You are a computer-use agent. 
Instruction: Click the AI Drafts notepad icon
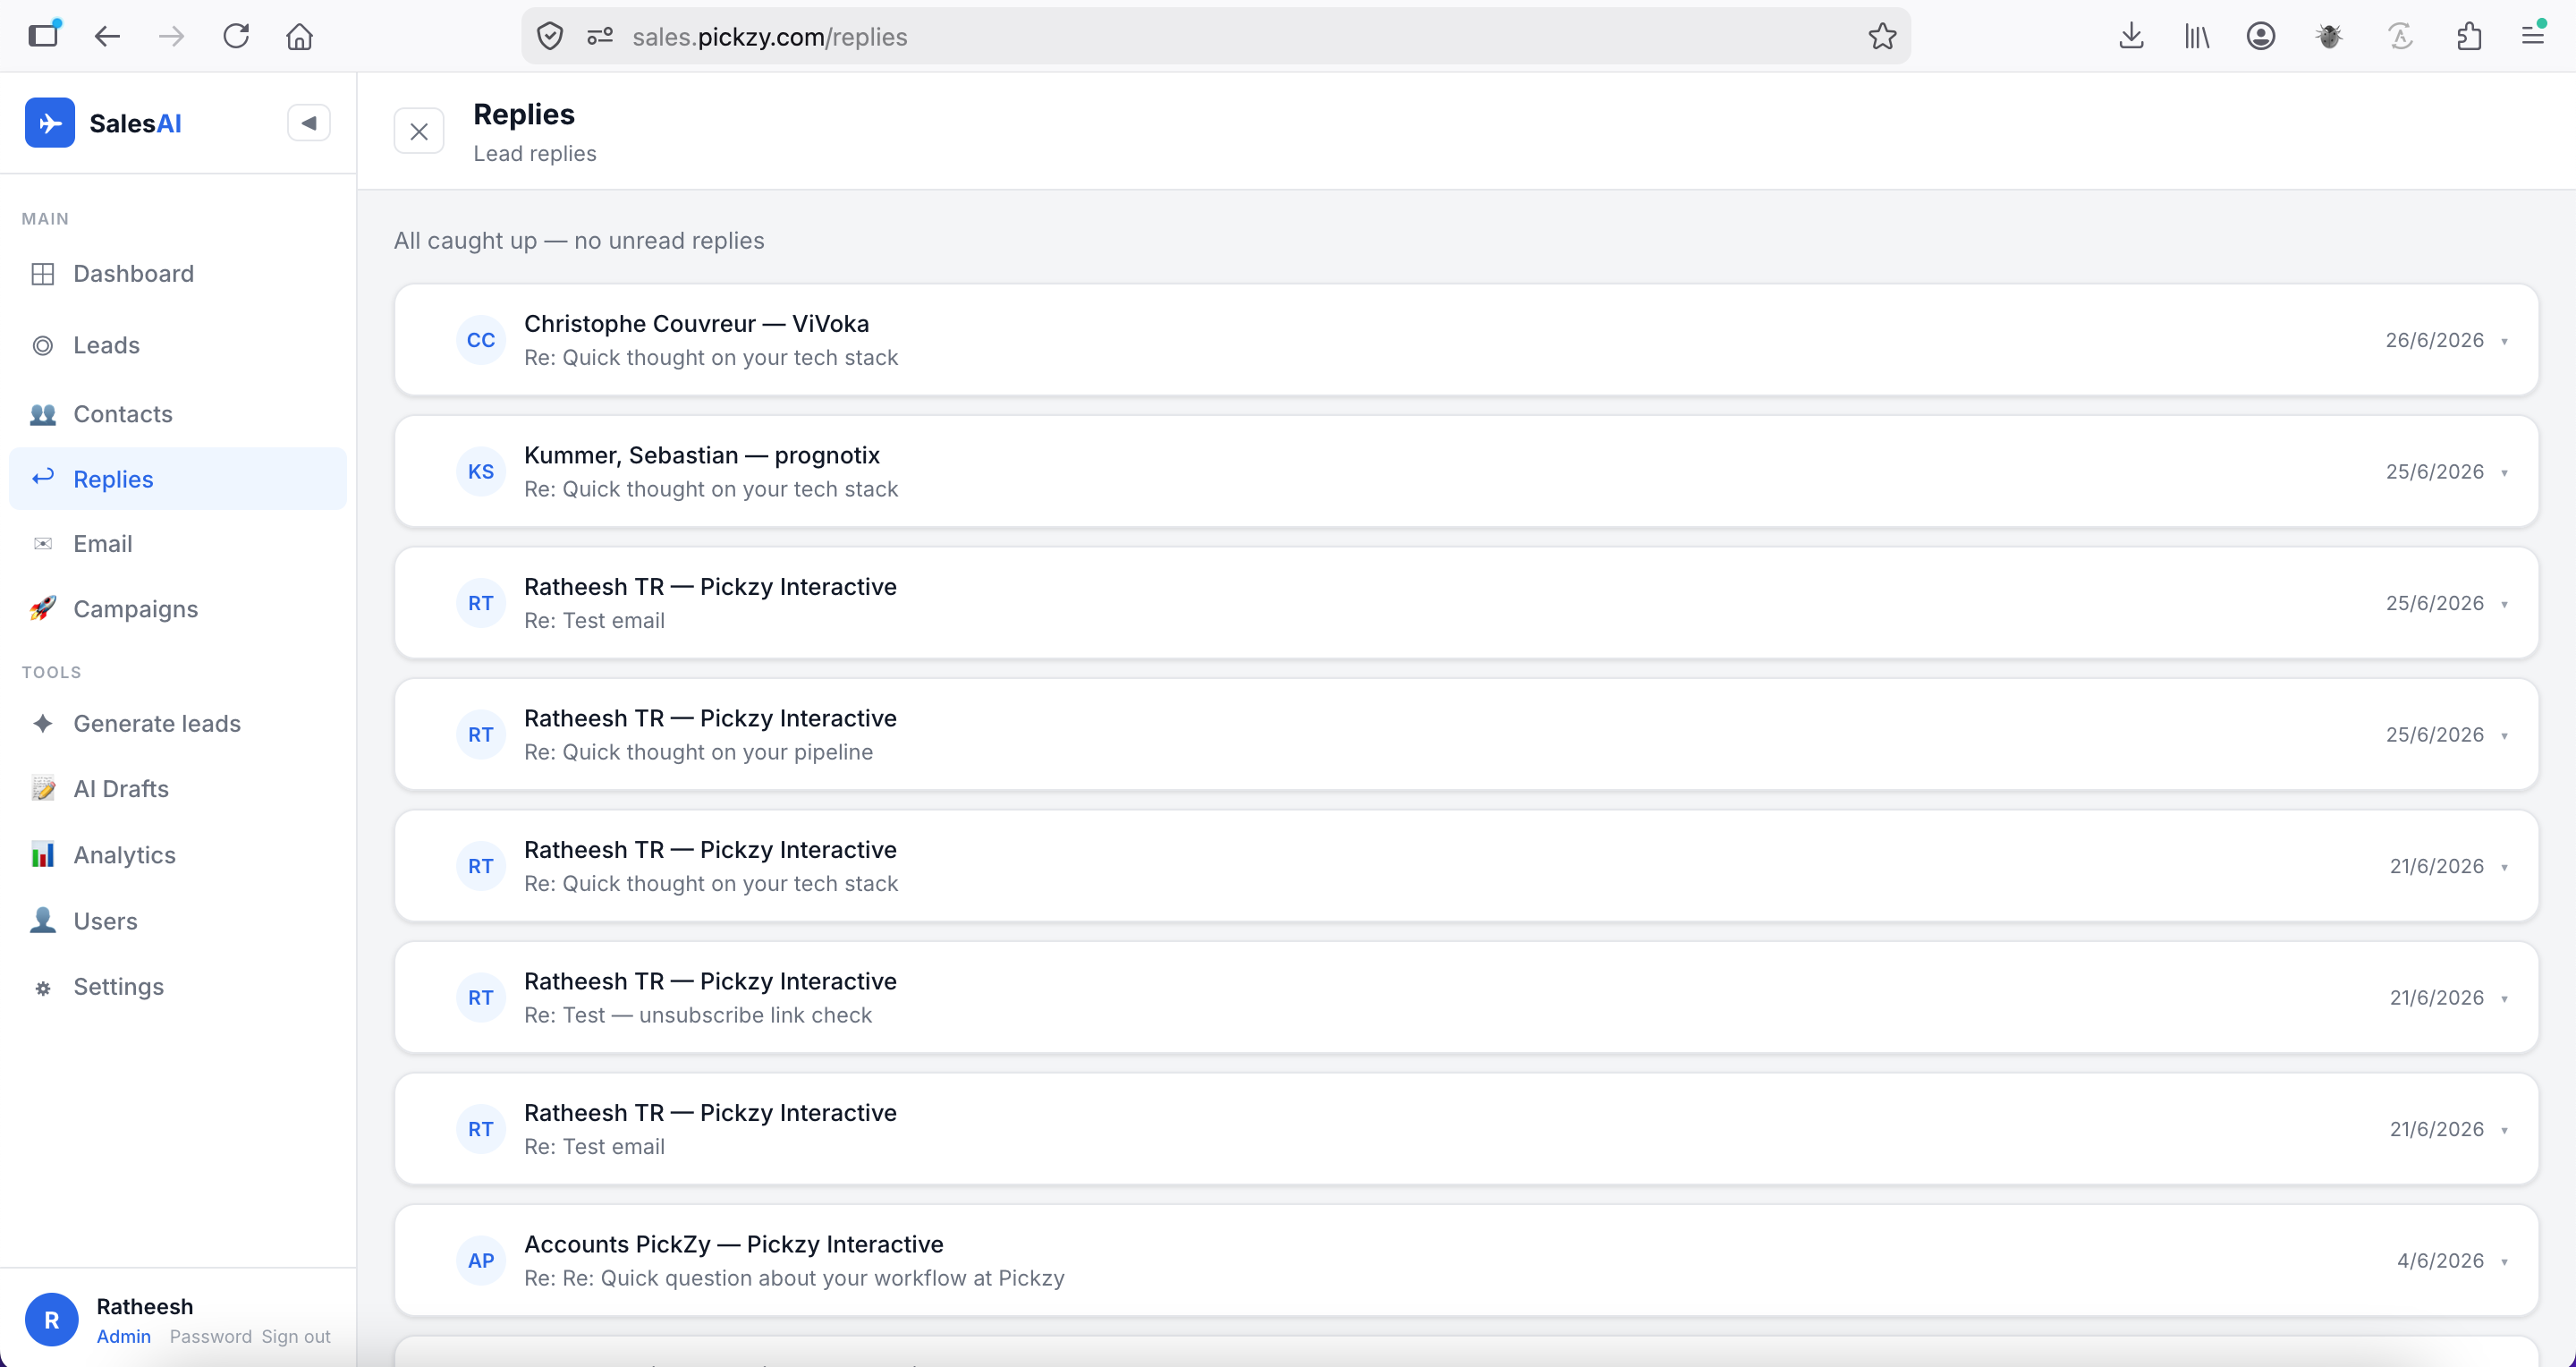43,788
